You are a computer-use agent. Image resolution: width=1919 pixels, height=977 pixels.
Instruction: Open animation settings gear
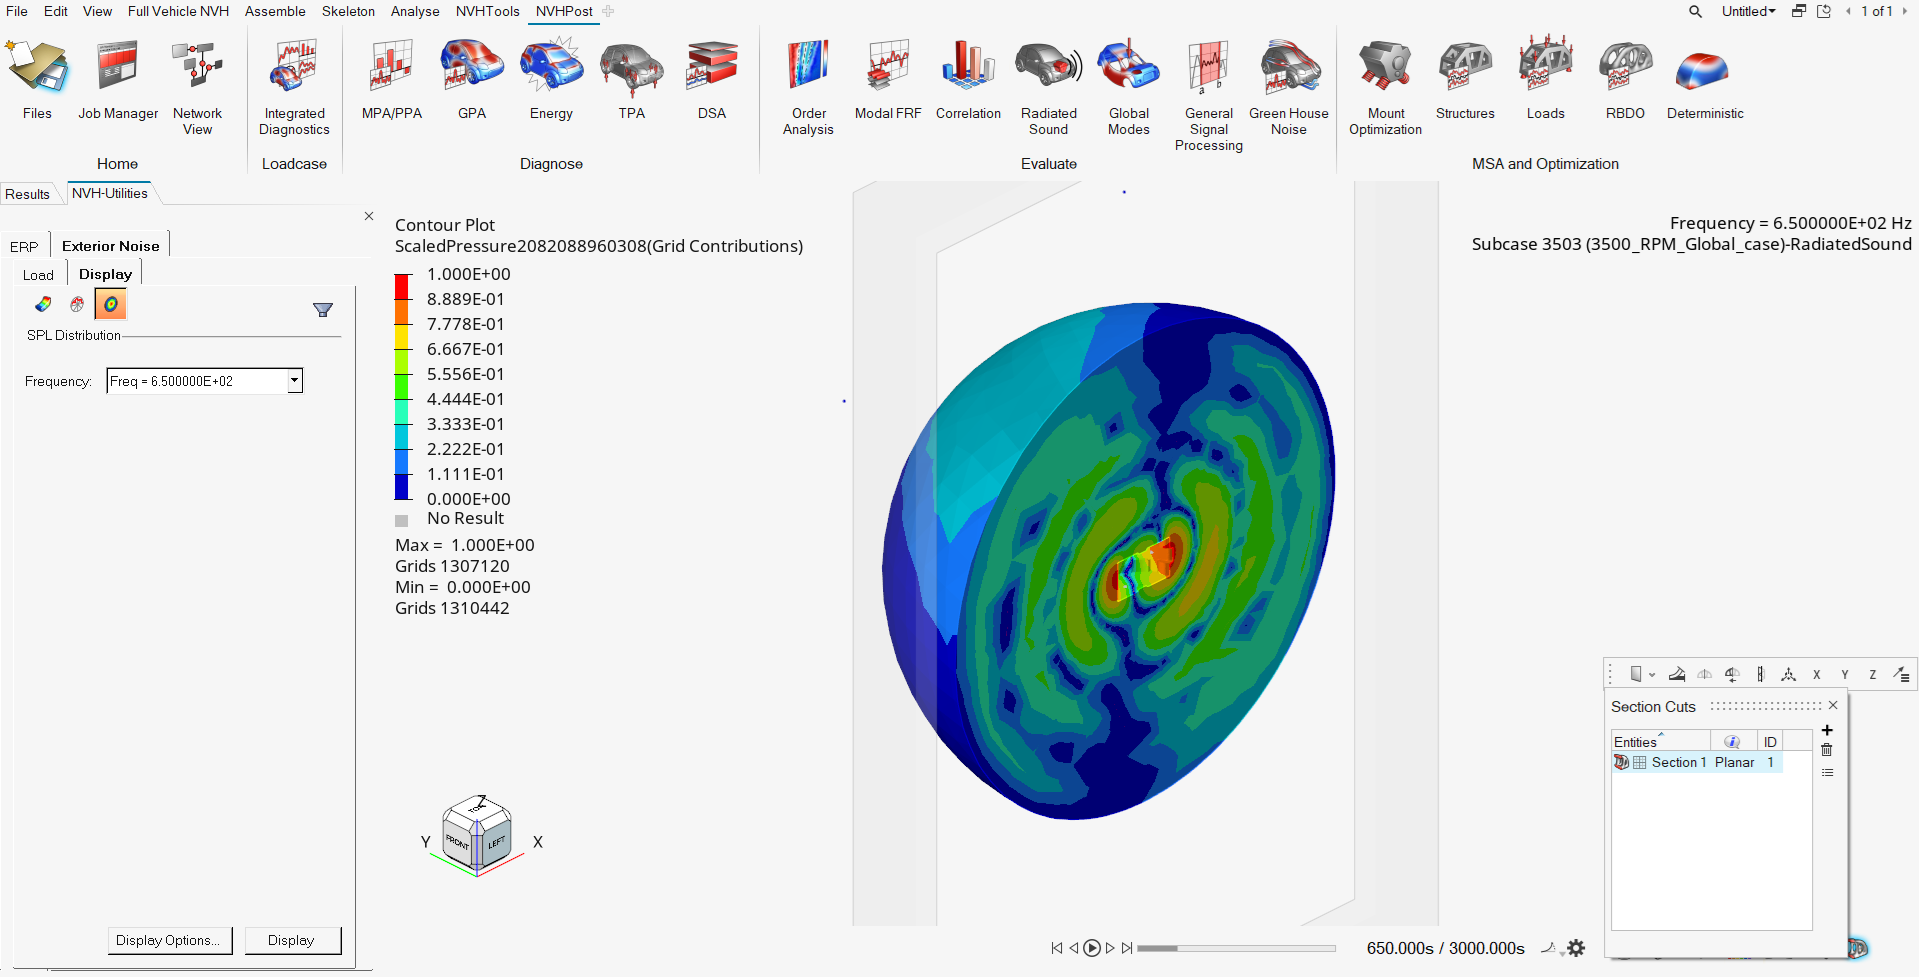(x=1576, y=948)
